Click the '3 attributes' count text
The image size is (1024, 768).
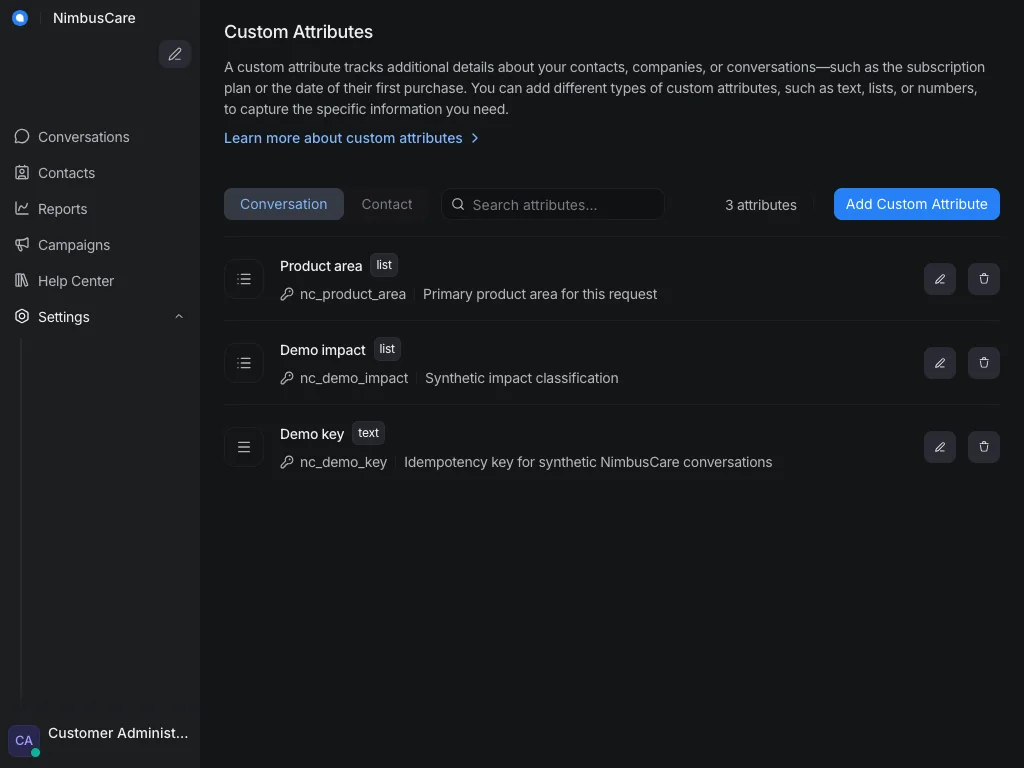[x=760, y=205]
